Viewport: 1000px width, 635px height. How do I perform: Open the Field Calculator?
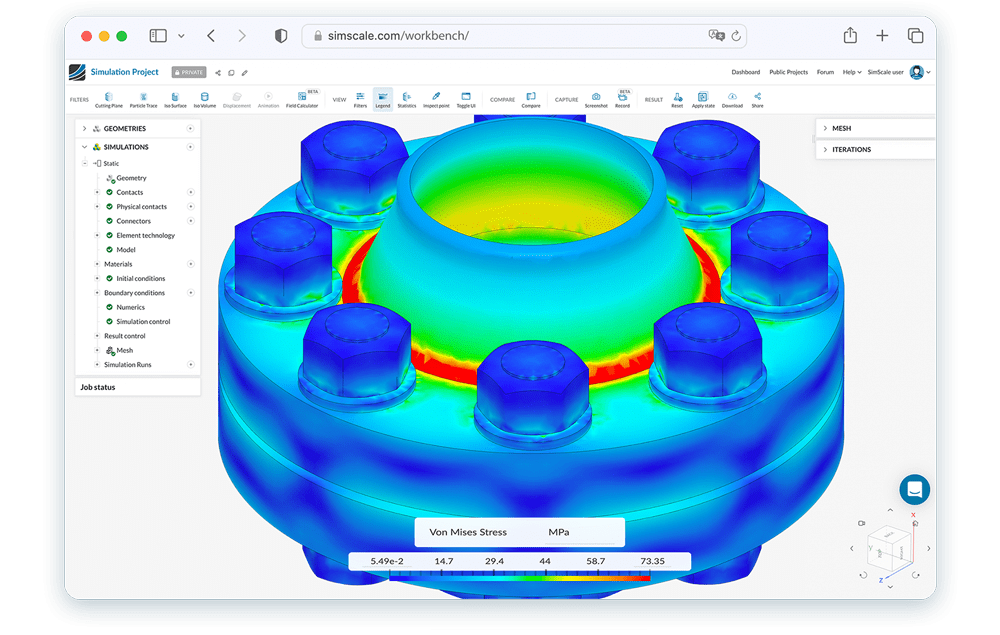302,98
